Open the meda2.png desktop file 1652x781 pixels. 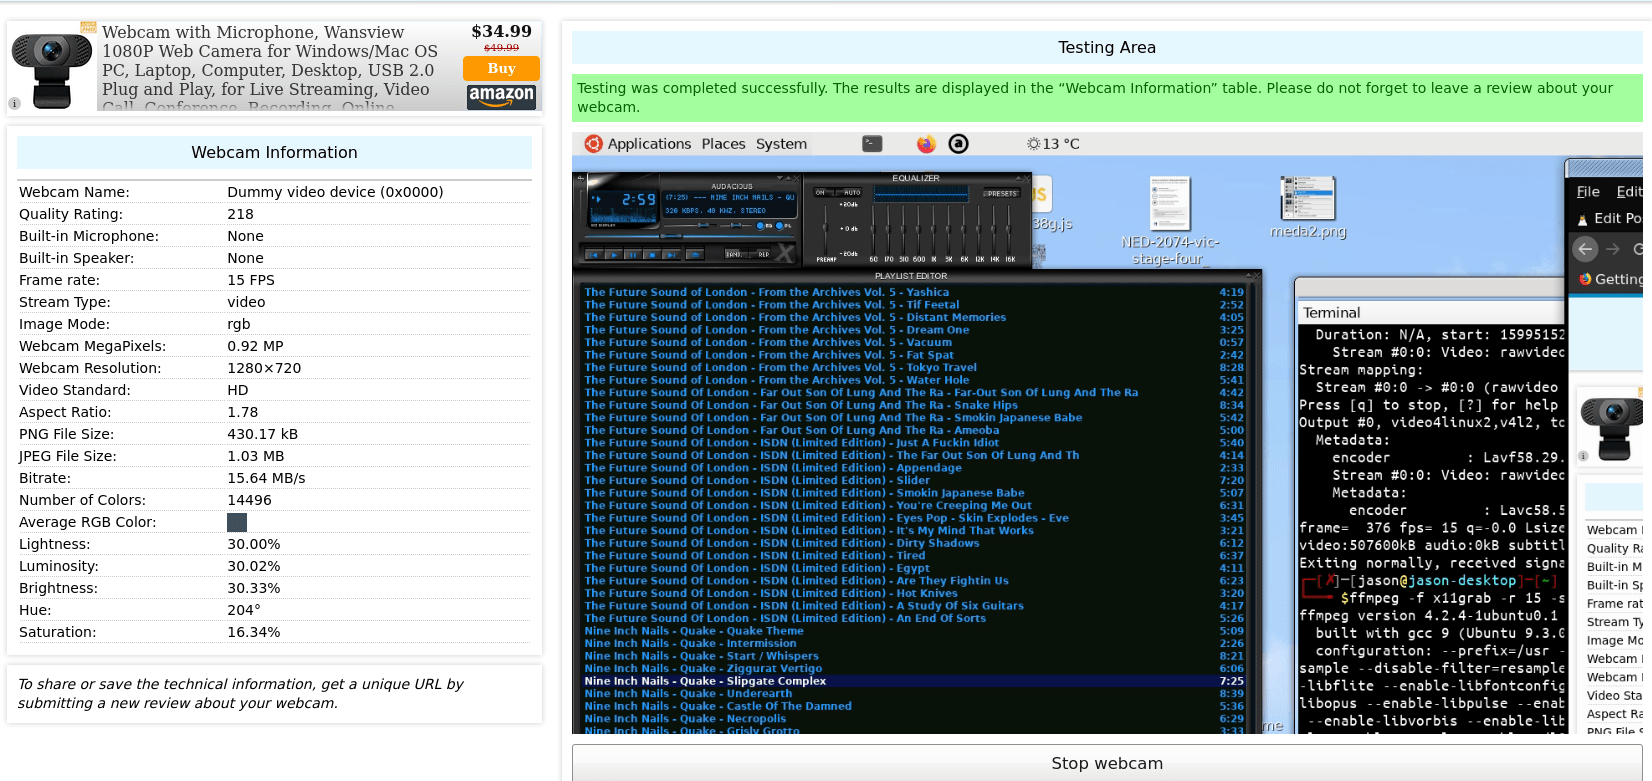1308,207
